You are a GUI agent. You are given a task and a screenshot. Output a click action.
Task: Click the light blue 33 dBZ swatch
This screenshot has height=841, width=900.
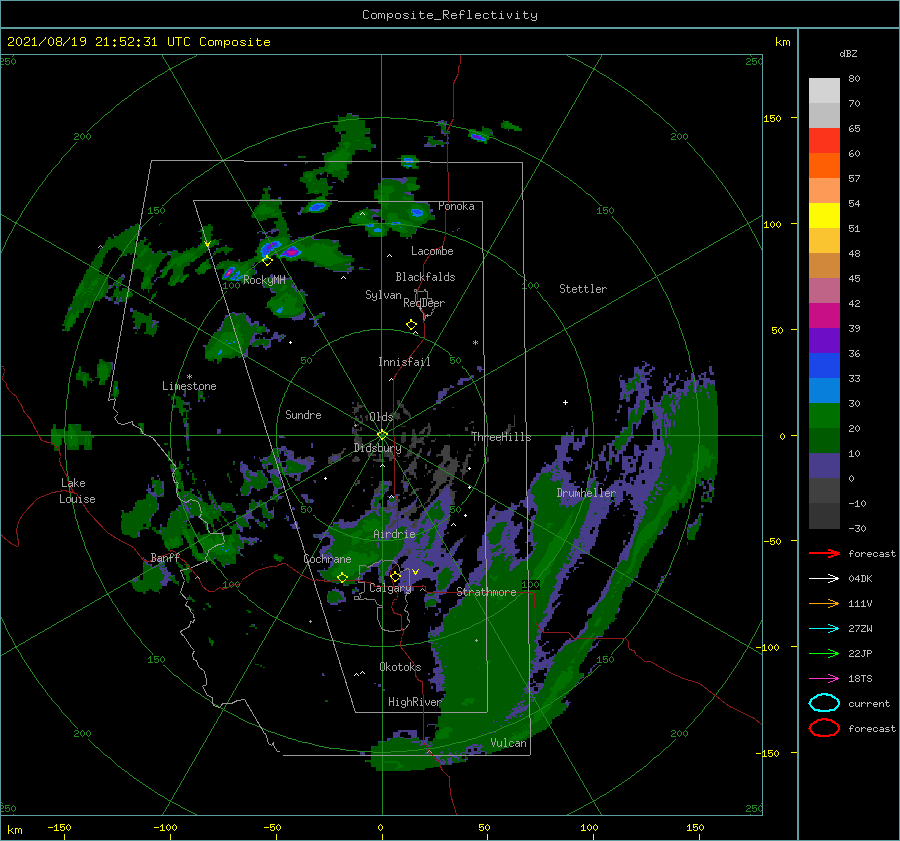pyautogui.click(x=824, y=390)
